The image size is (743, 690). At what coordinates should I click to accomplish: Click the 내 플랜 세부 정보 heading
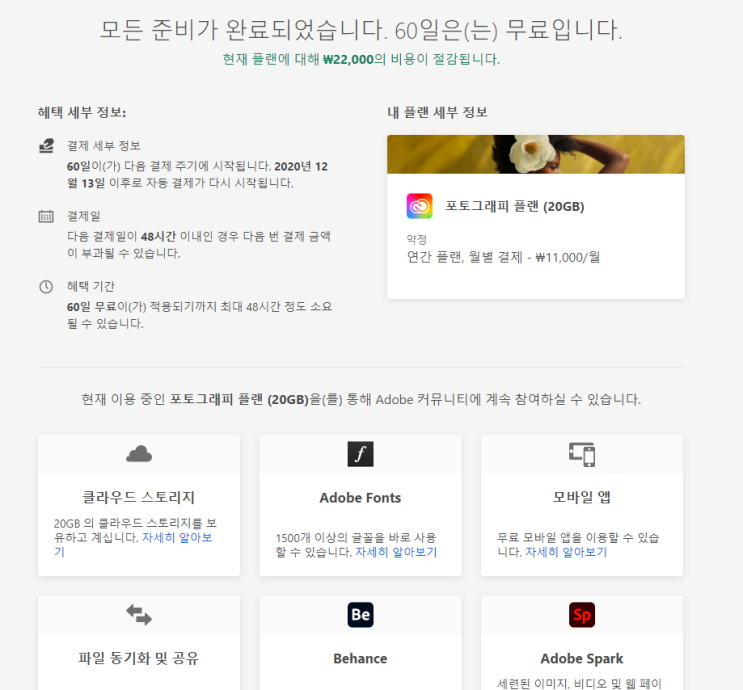(437, 112)
